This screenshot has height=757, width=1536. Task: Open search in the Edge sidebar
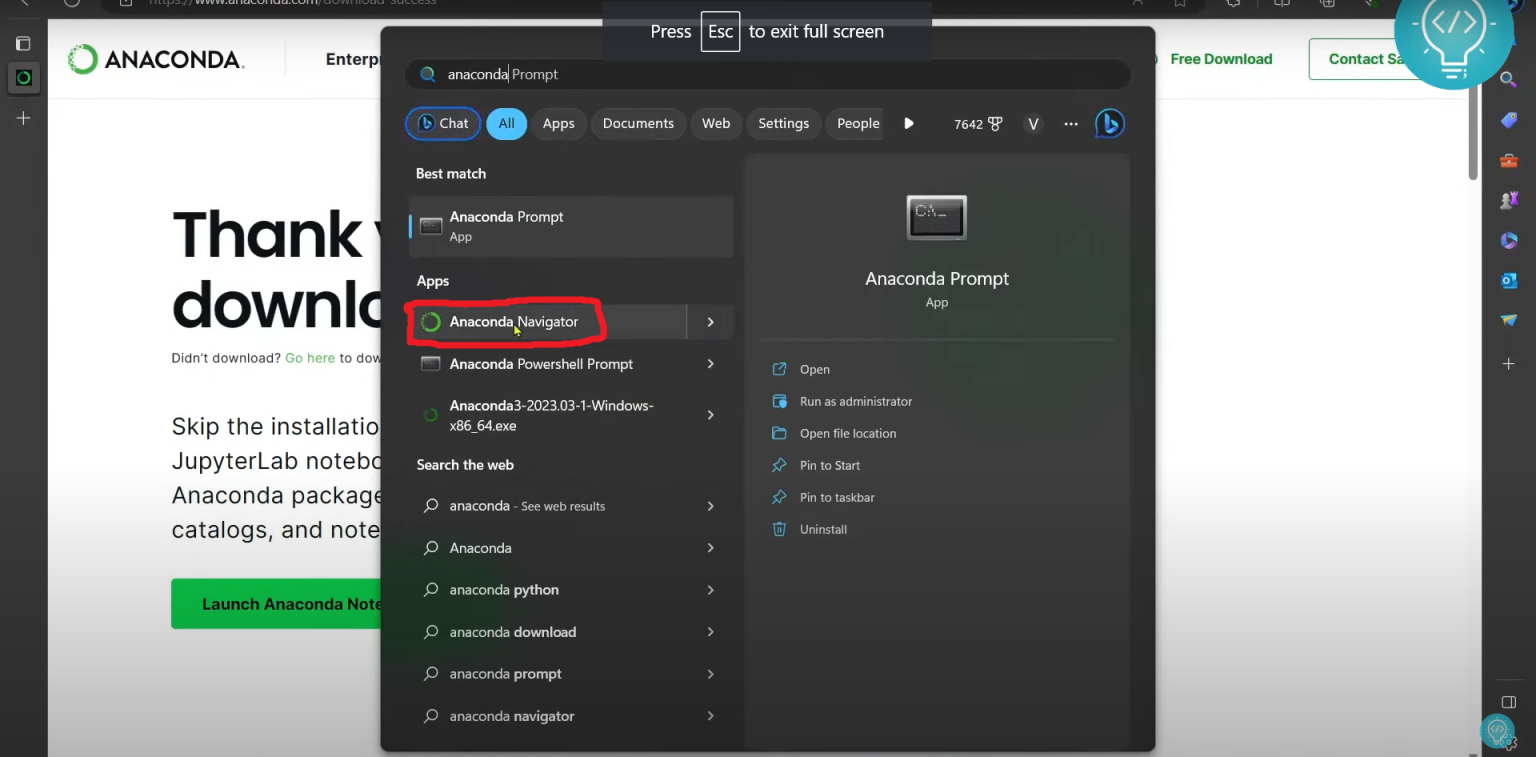[x=1508, y=80]
